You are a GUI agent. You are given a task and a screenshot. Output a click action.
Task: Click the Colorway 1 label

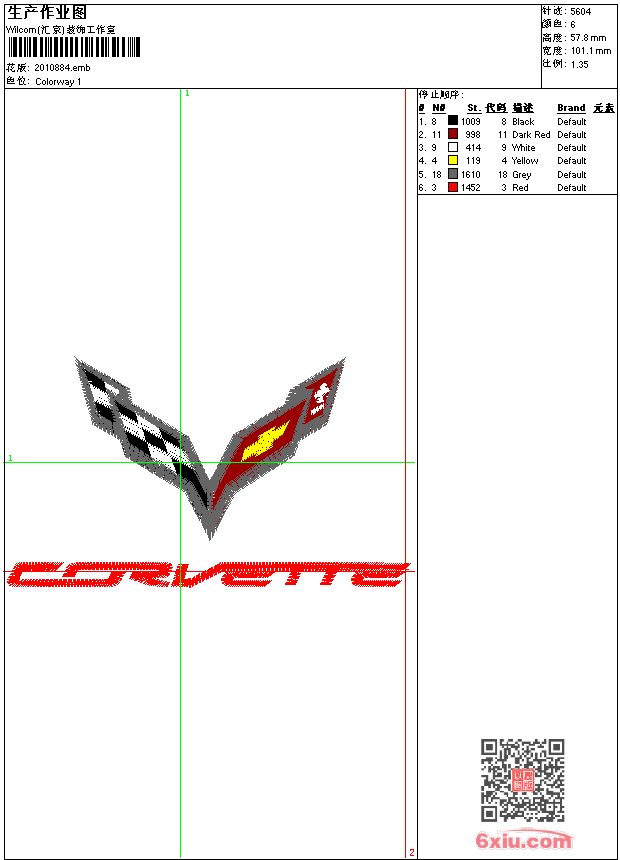coord(58,82)
